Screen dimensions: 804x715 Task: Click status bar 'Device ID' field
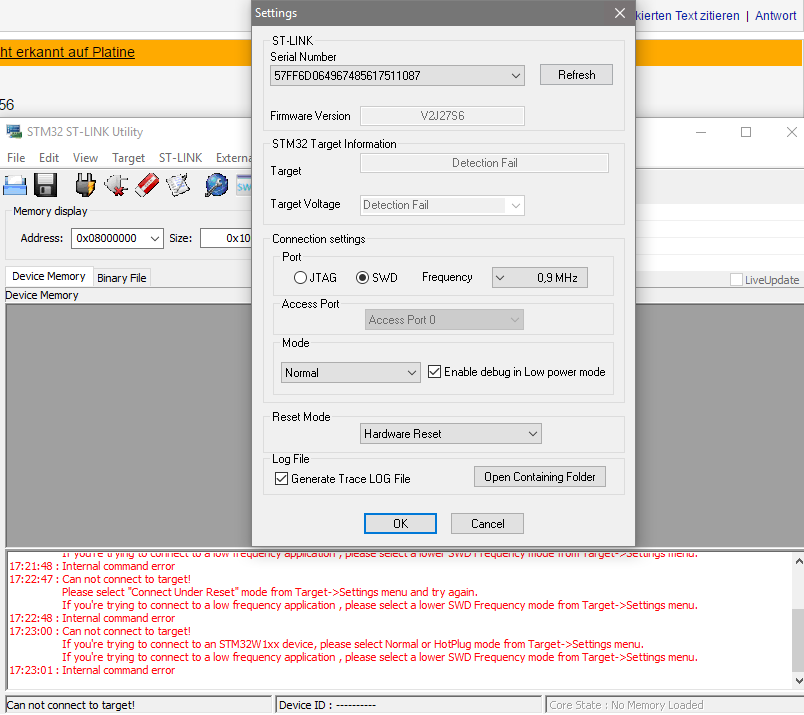[x=408, y=705]
